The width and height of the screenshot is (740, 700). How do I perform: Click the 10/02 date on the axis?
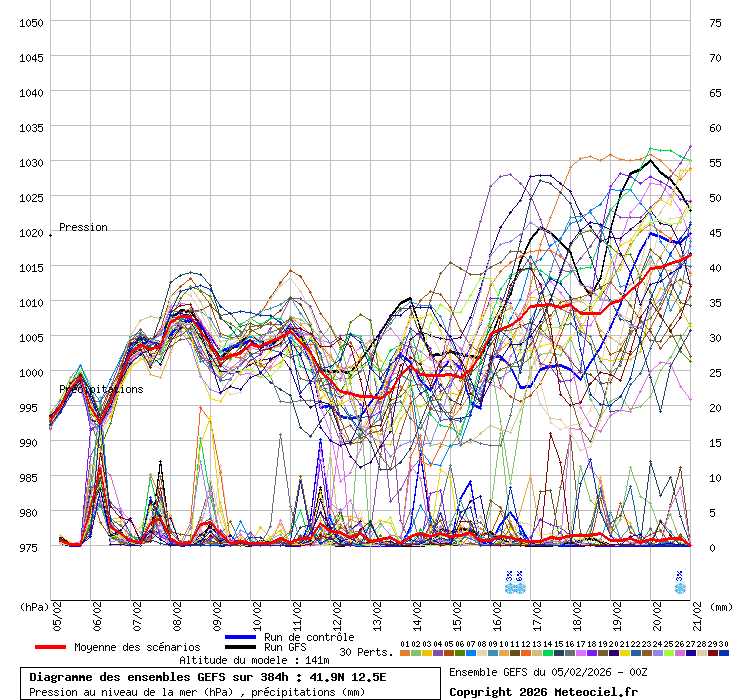click(x=257, y=612)
